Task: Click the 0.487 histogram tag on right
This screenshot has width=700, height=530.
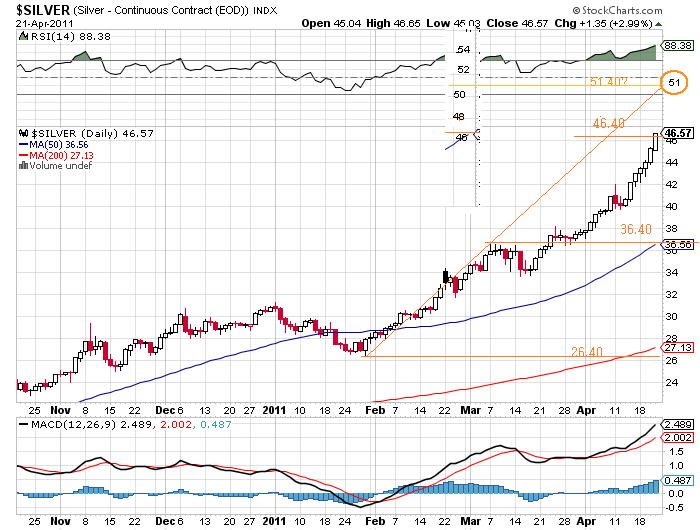Action: [x=678, y=480]
